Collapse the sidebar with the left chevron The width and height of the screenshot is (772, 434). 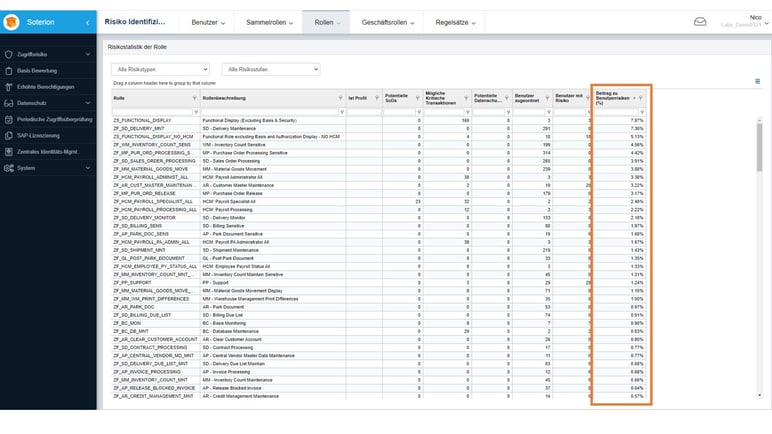(88, 21)
